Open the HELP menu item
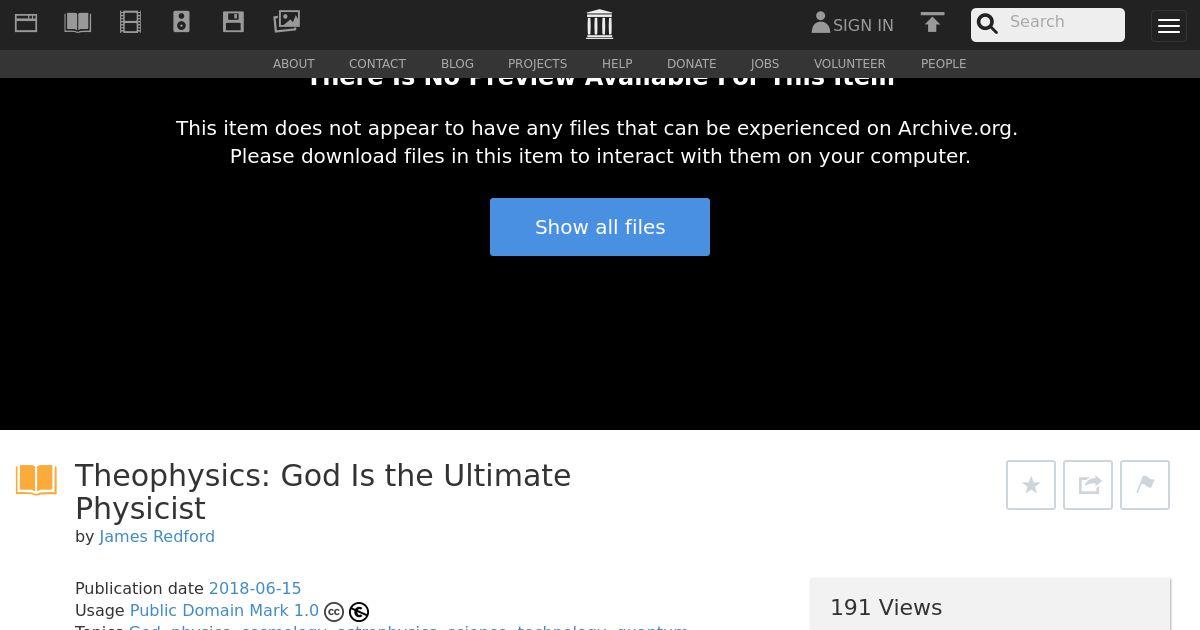 click(x=617, y=64)
